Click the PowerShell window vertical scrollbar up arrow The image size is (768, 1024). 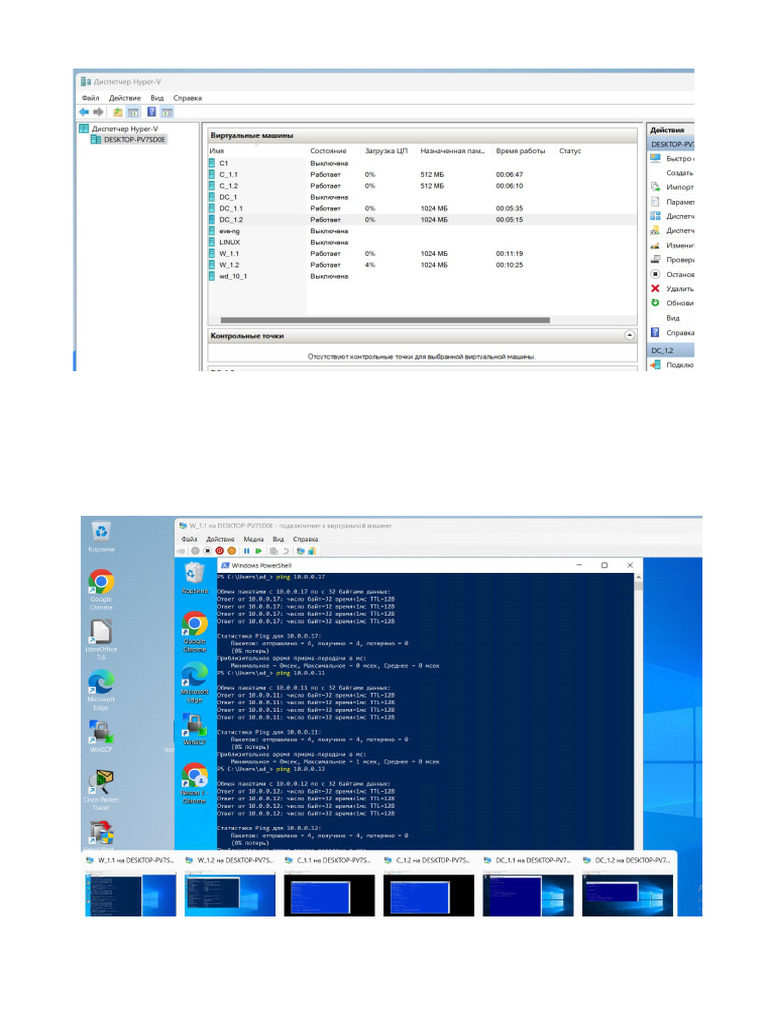(x=638, y=578)
